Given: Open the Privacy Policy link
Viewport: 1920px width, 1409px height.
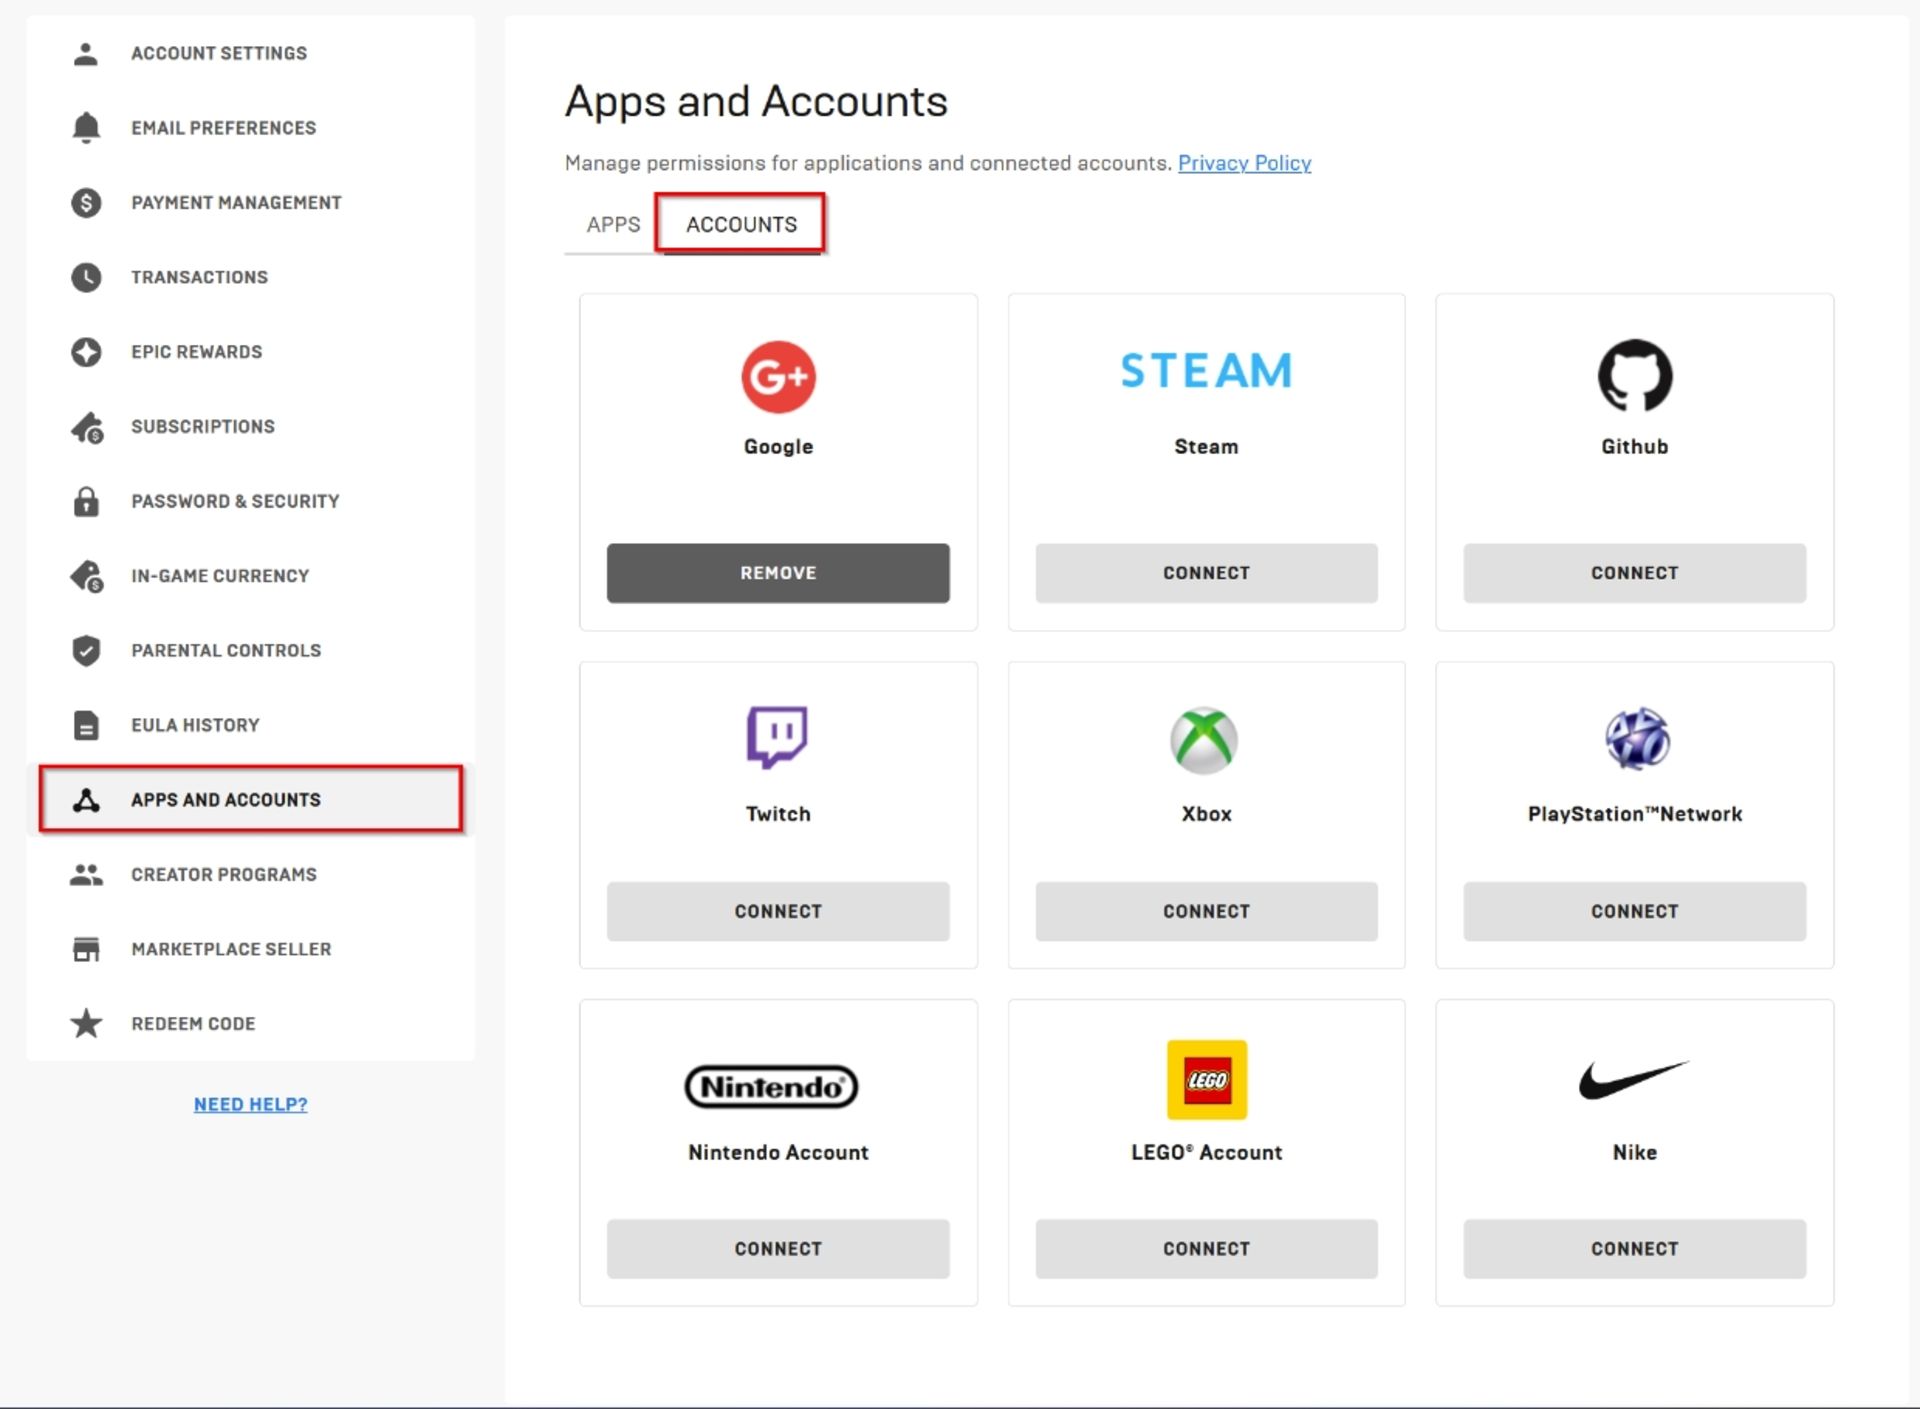Looking at the screenshot, I should coord(1244,163).
